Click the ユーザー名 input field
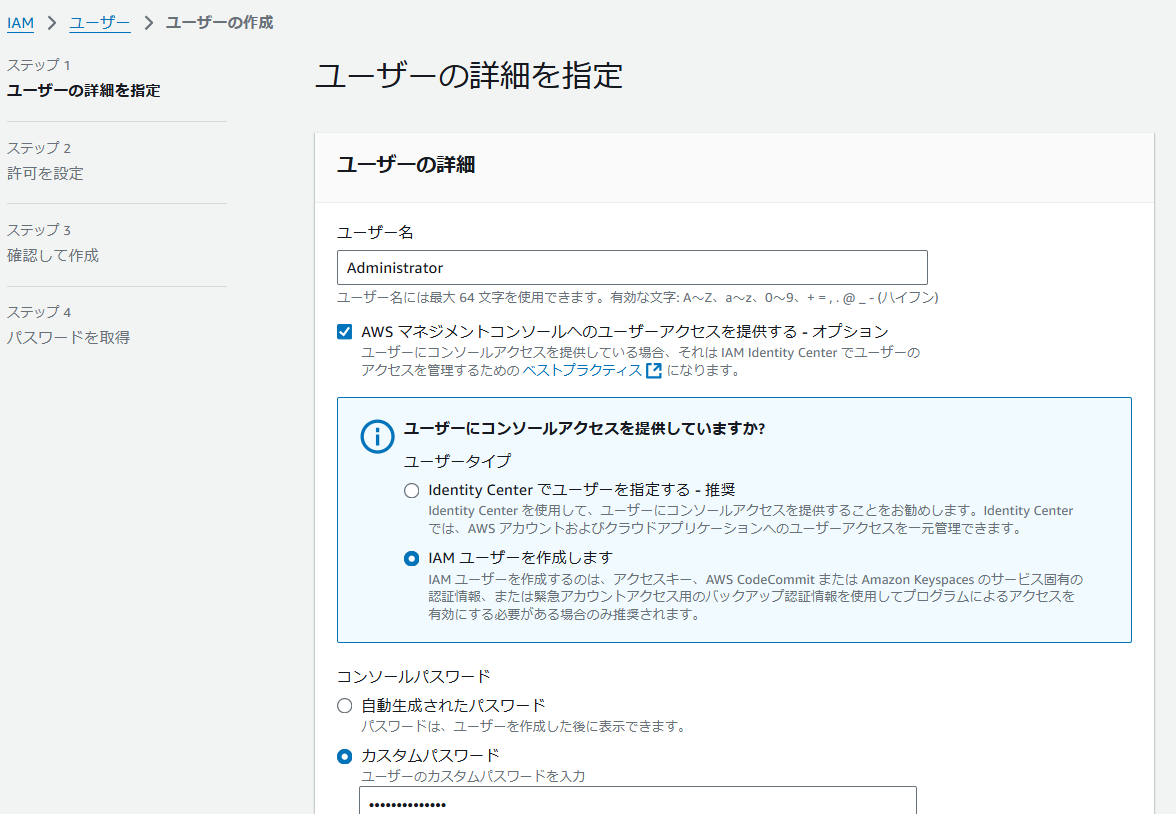This screenshot has height=814, width=1176. pyautogui.click(x=632, y=268)
